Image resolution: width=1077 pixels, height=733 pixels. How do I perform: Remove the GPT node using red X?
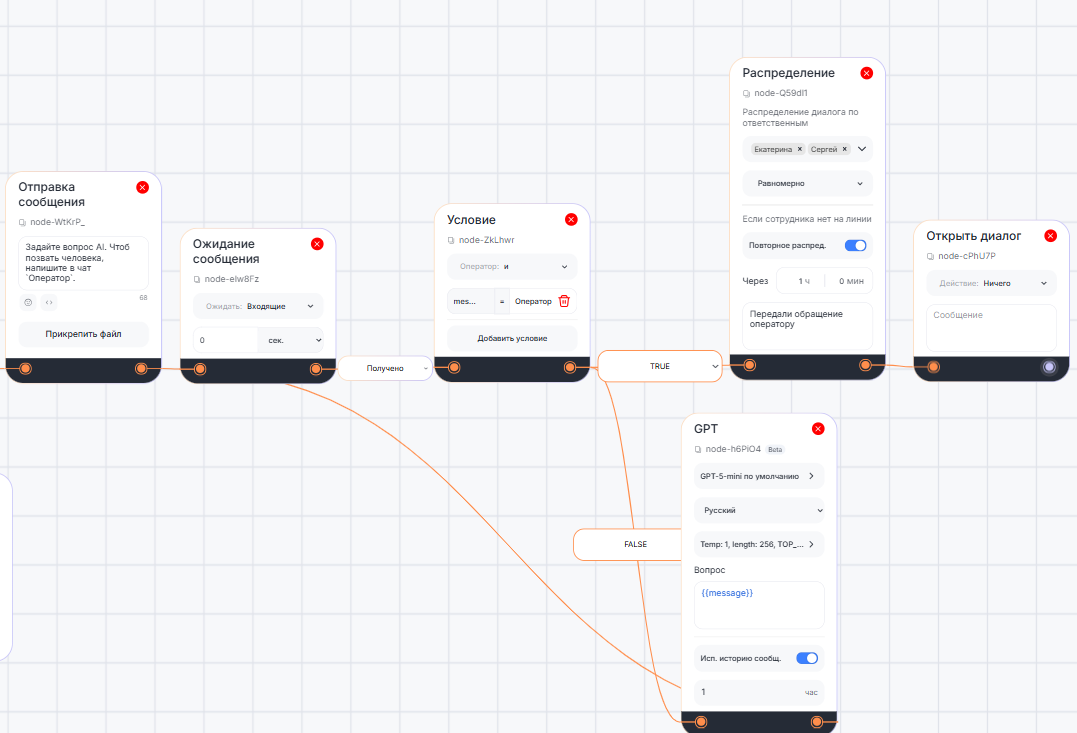click(818, 429)
